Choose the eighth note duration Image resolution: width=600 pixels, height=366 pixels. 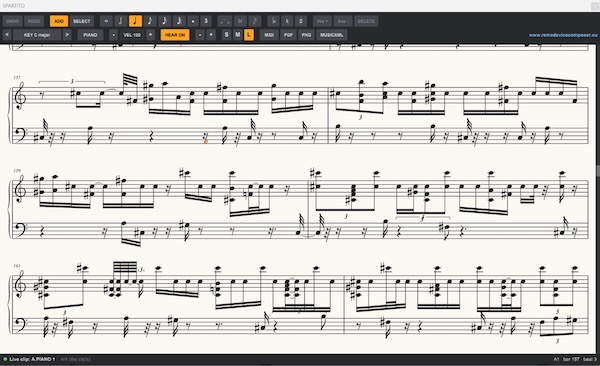coord(150,21)
